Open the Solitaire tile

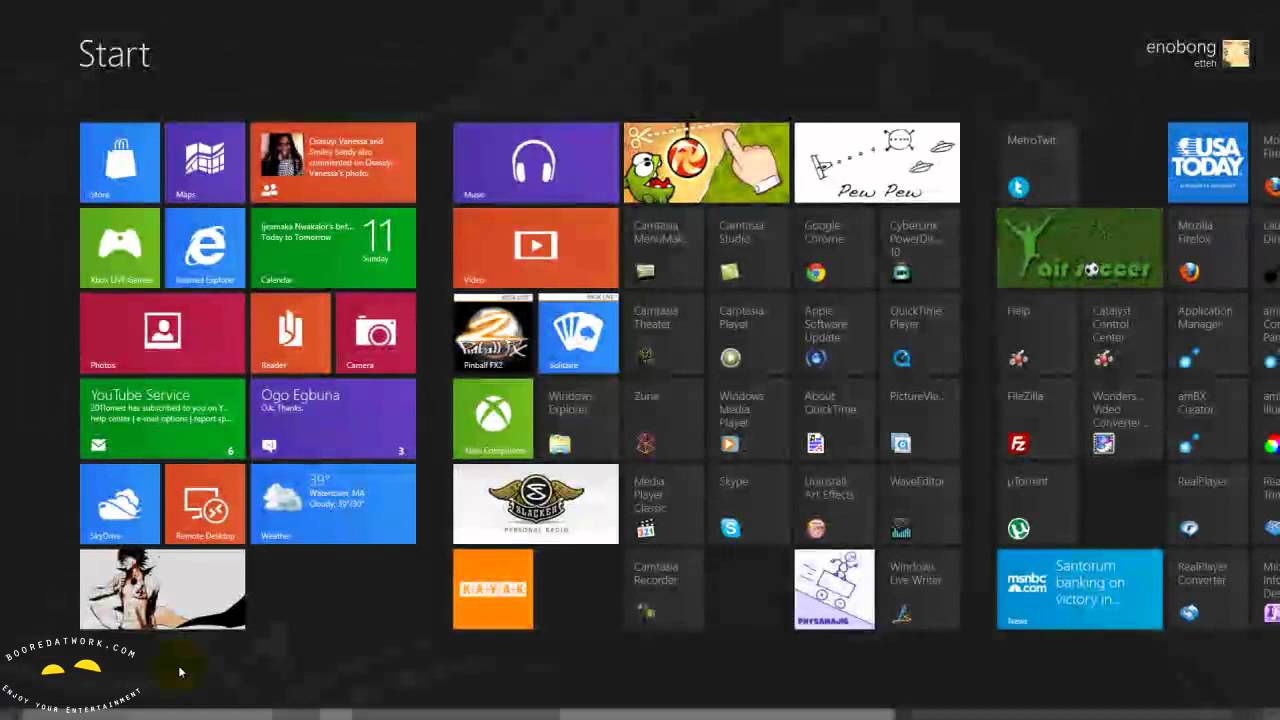pos(579,333)
